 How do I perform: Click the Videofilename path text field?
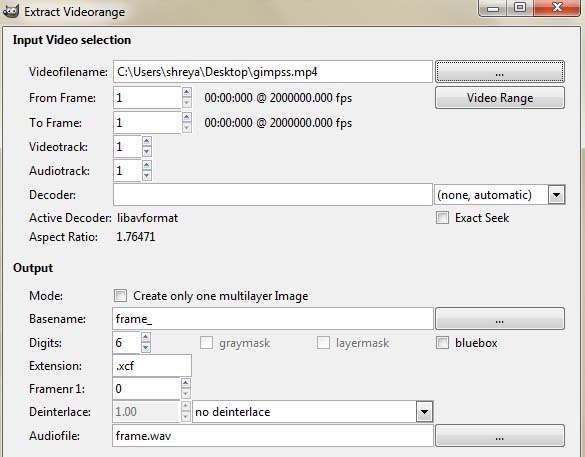click(x=273, y=72)
